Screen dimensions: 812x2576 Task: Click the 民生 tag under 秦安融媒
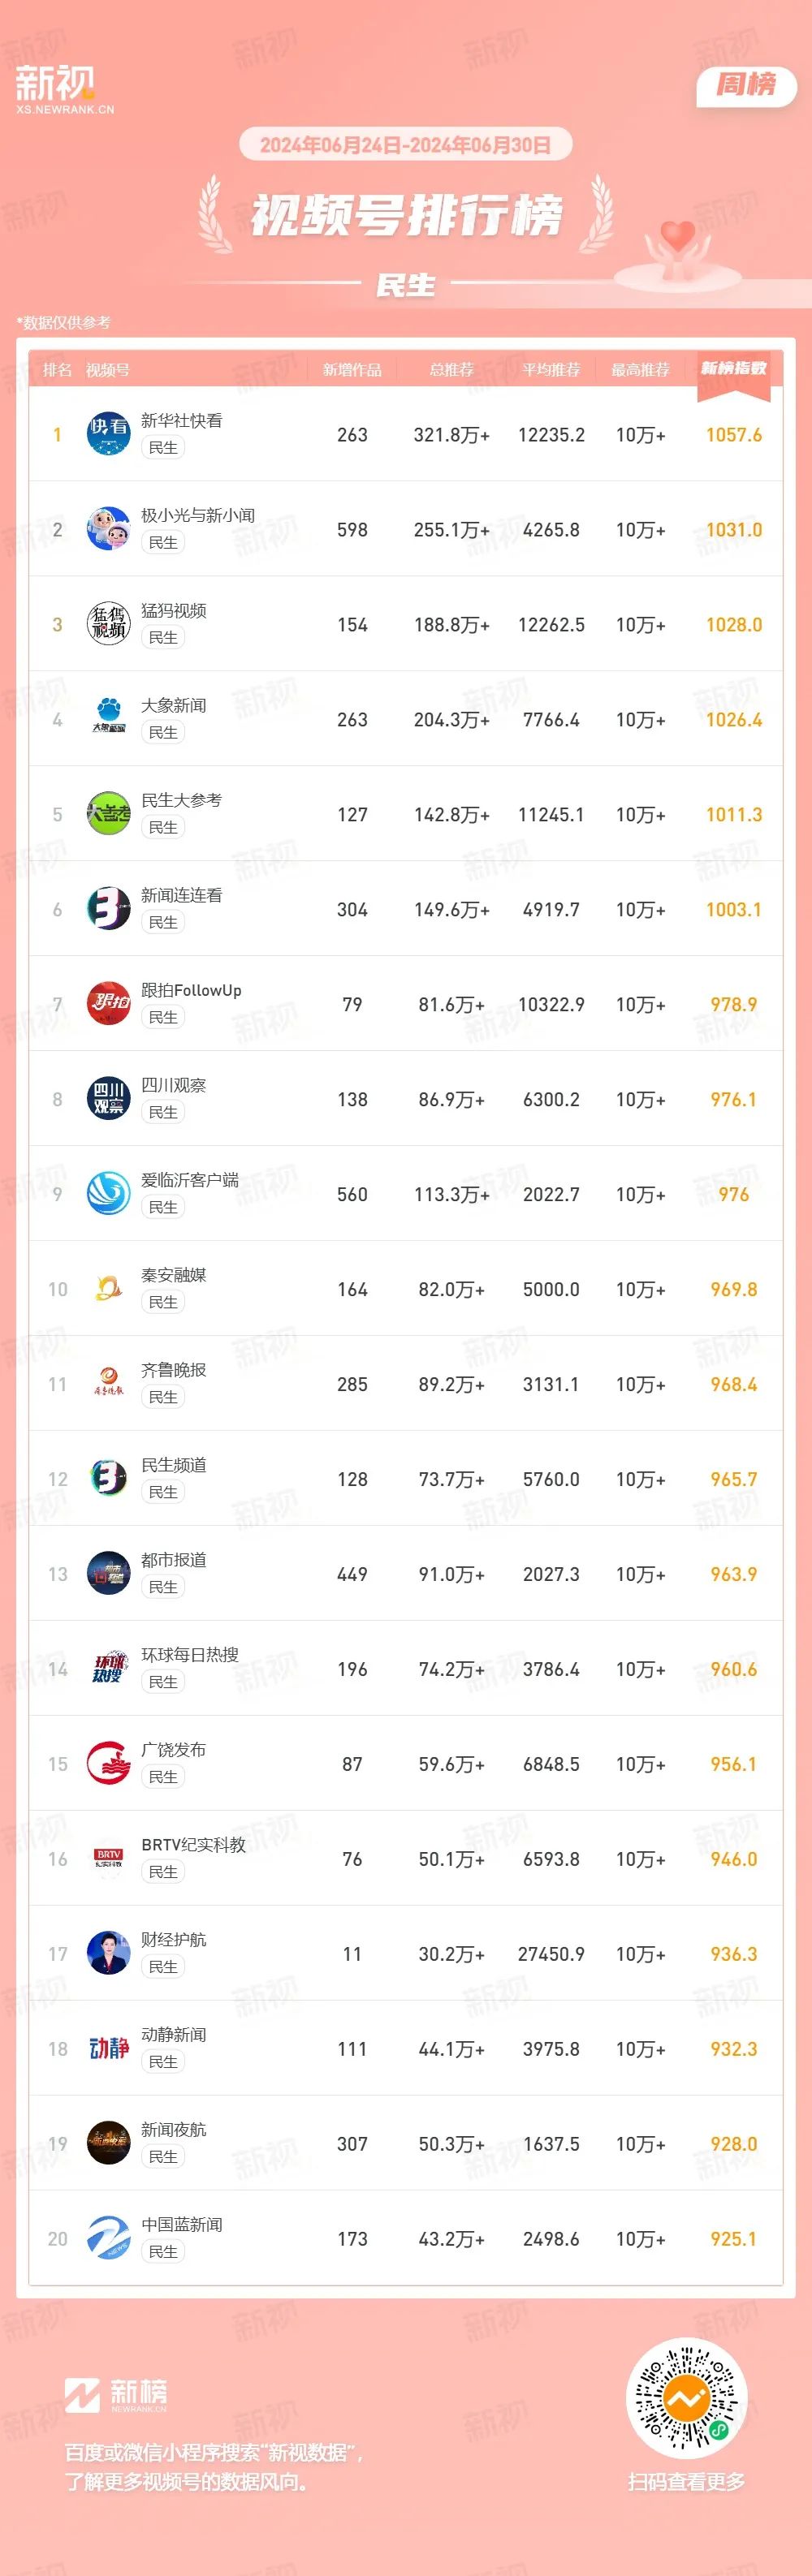163,1302
